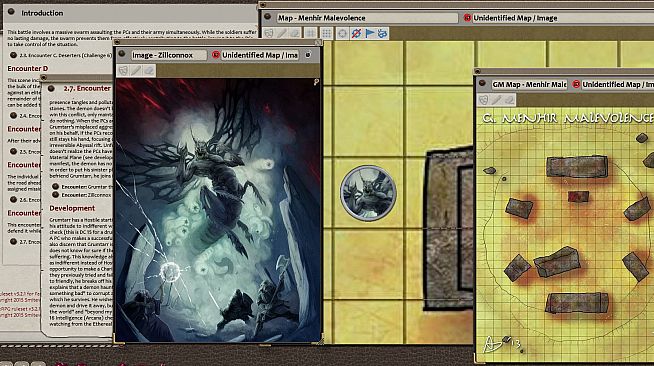Click the record link icon beside the 2.7. Encounter title

pyautogui.click(x=51, y=88)
